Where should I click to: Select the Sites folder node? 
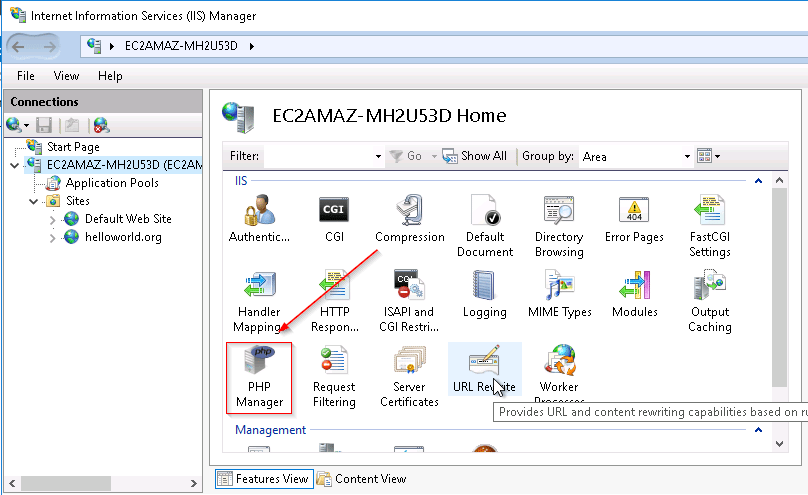coord(78,201)
